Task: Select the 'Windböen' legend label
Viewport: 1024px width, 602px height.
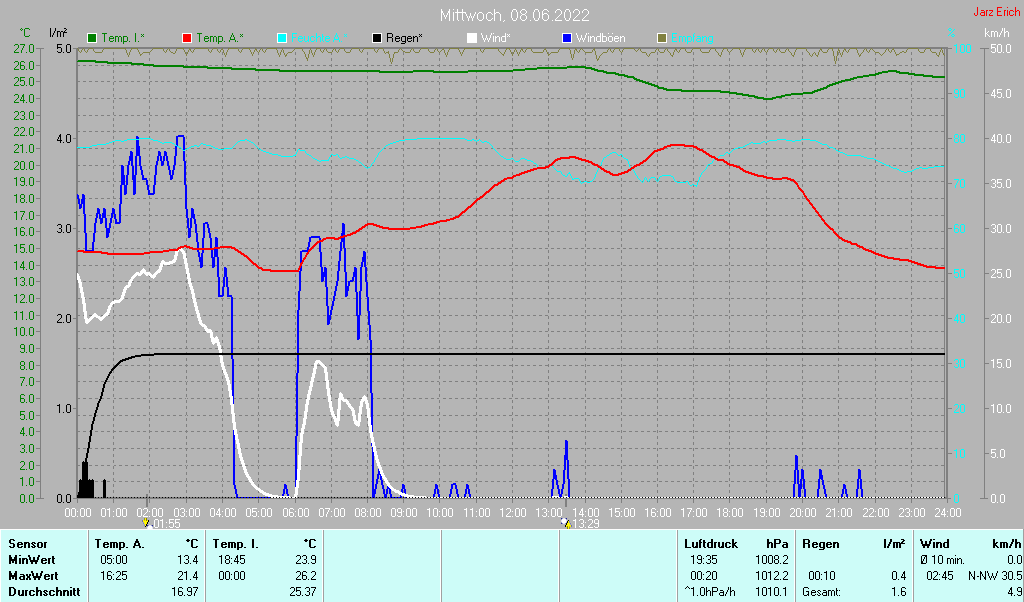Action: tap(600, 39)
